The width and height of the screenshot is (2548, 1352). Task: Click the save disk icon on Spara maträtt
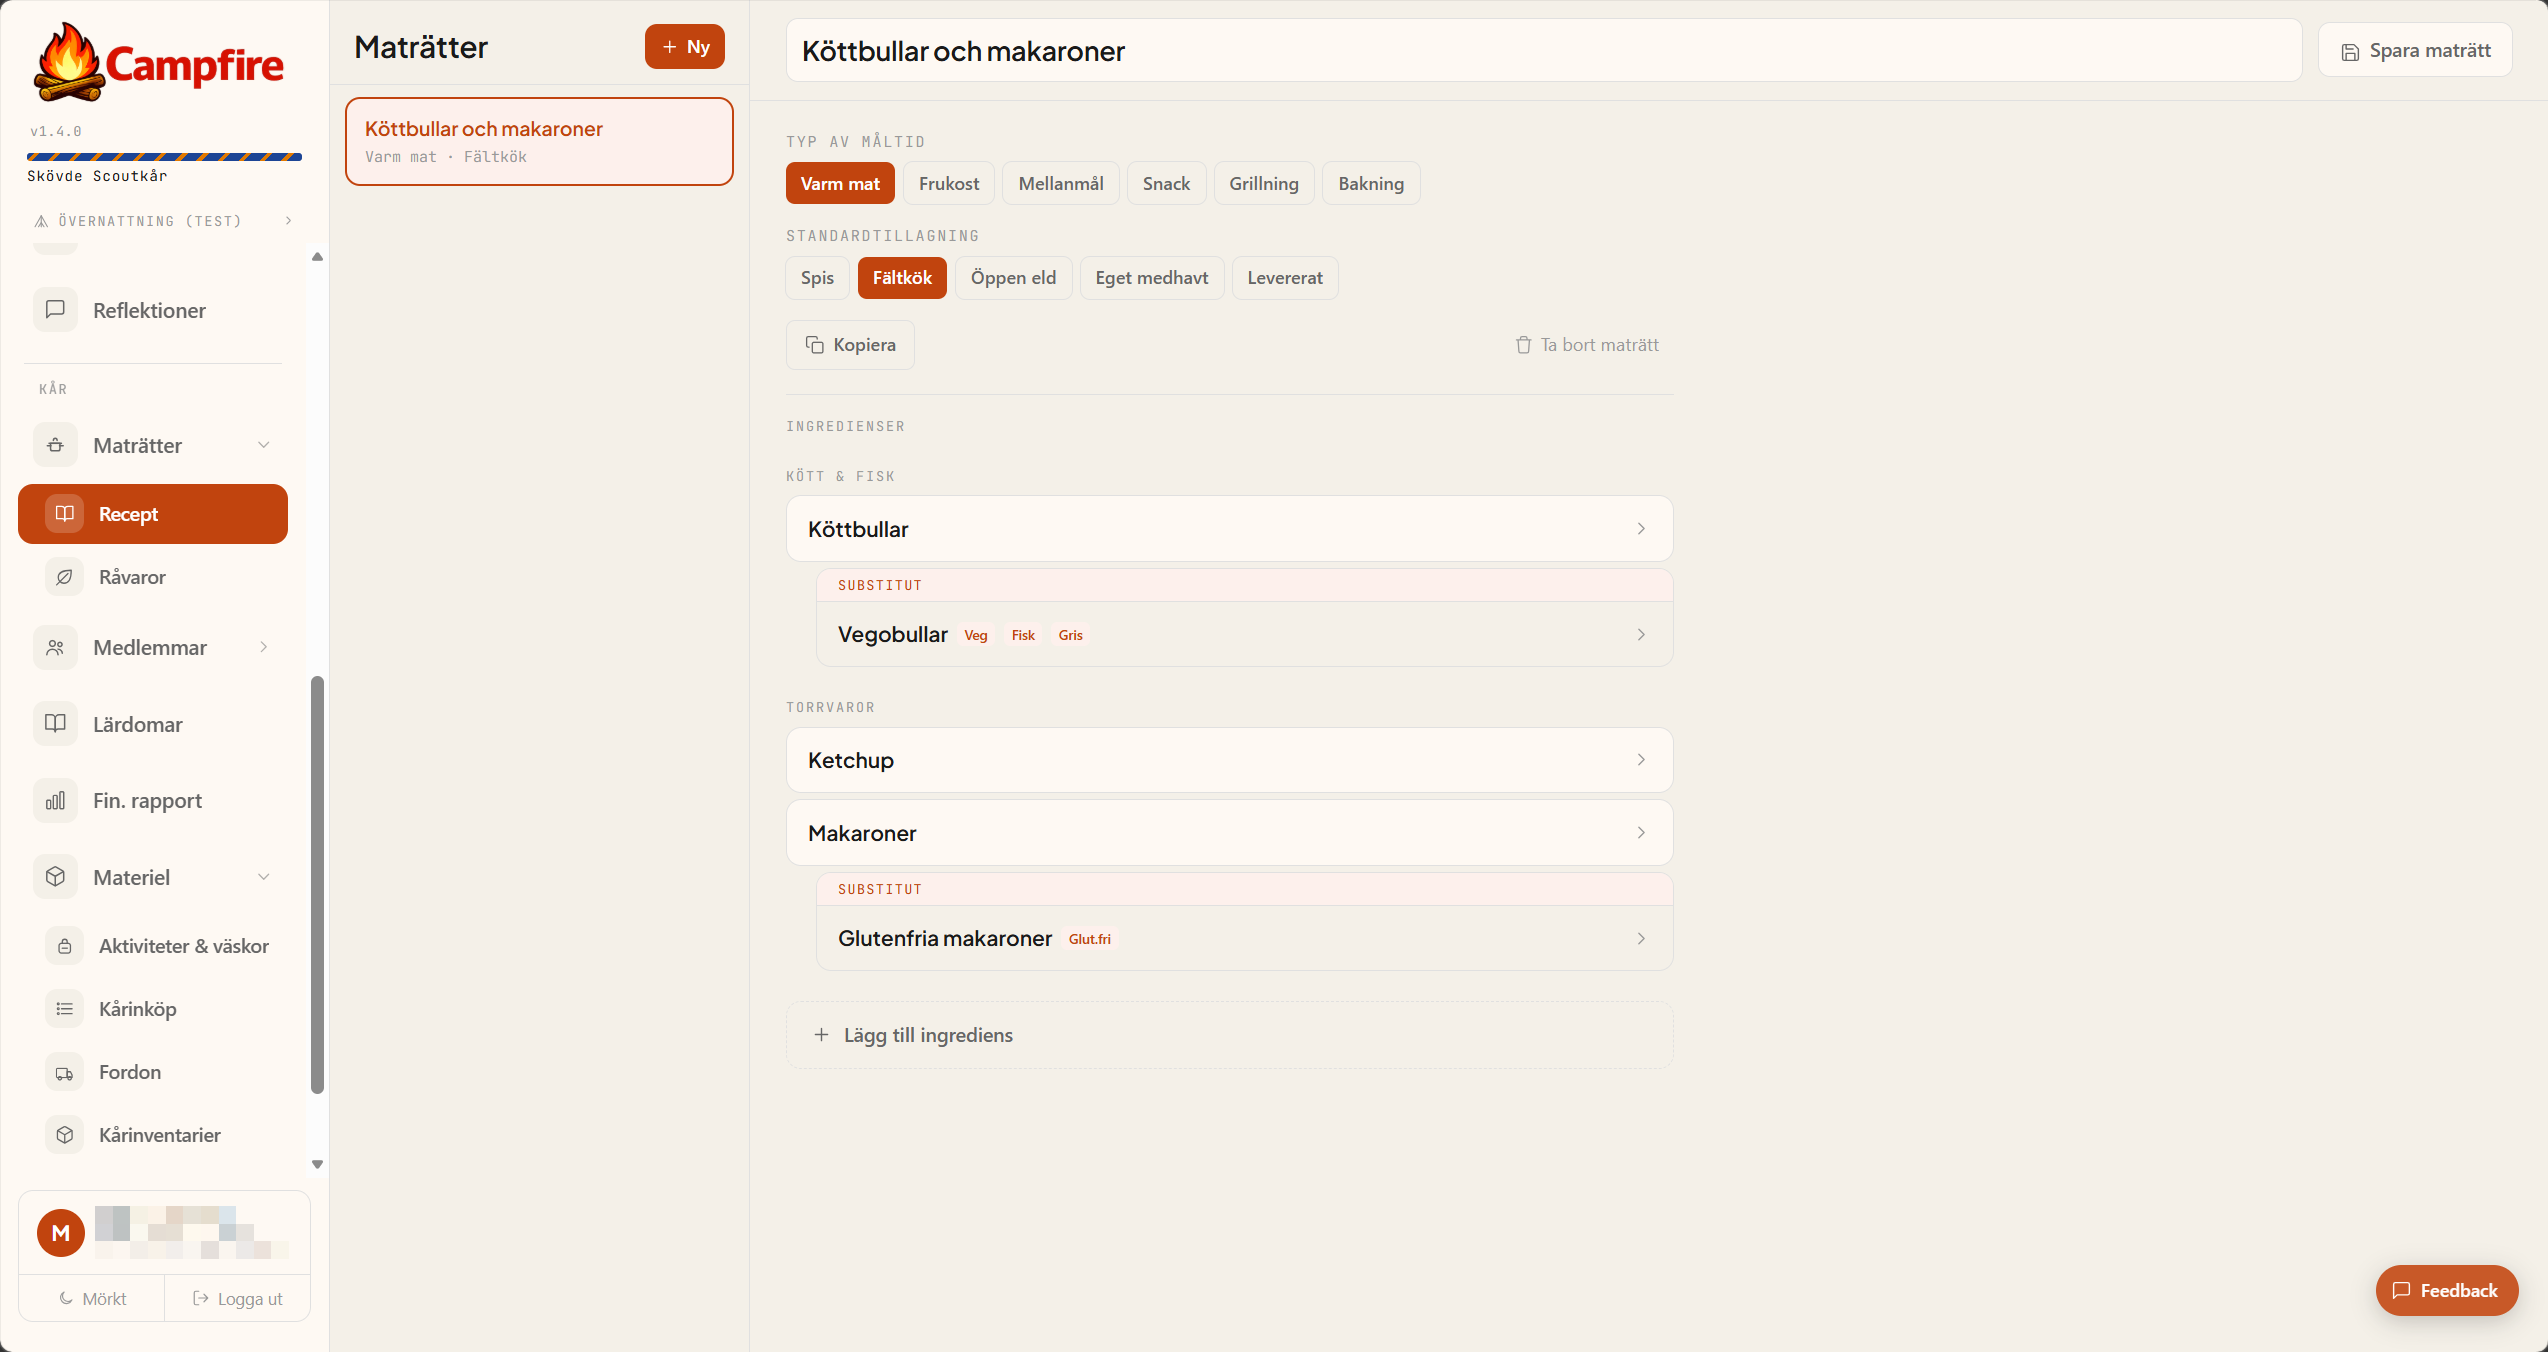pyautogui.click(x=2350, y=52)
